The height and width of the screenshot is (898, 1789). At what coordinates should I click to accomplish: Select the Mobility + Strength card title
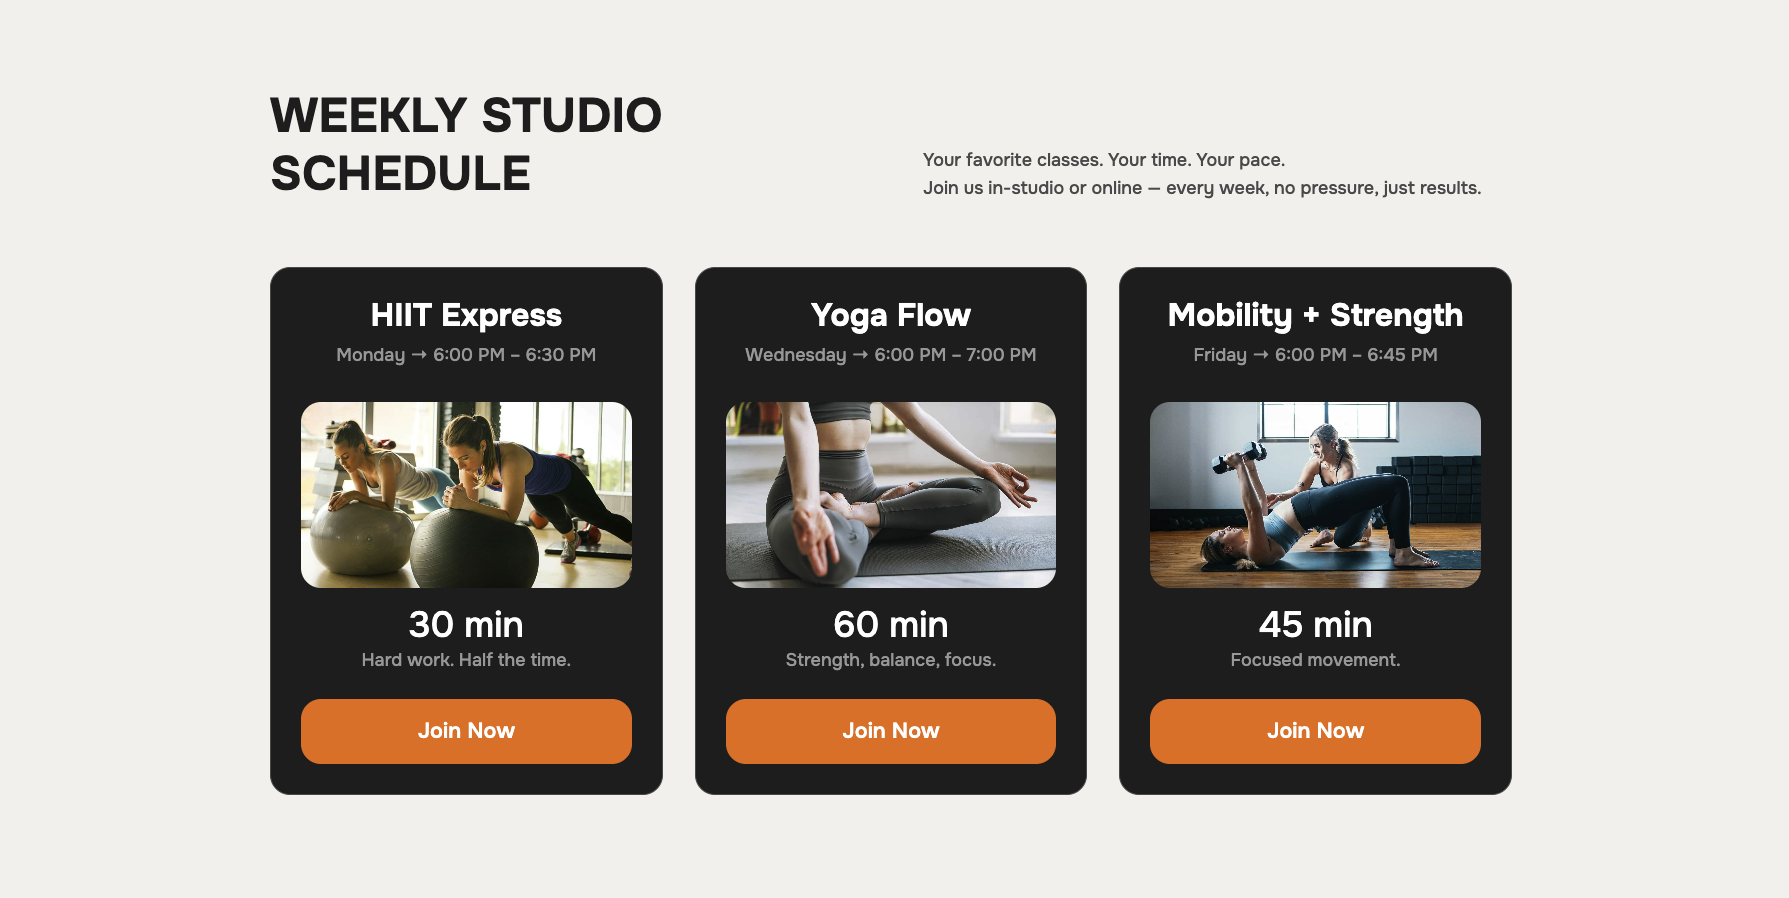[x=1315, y=315]
